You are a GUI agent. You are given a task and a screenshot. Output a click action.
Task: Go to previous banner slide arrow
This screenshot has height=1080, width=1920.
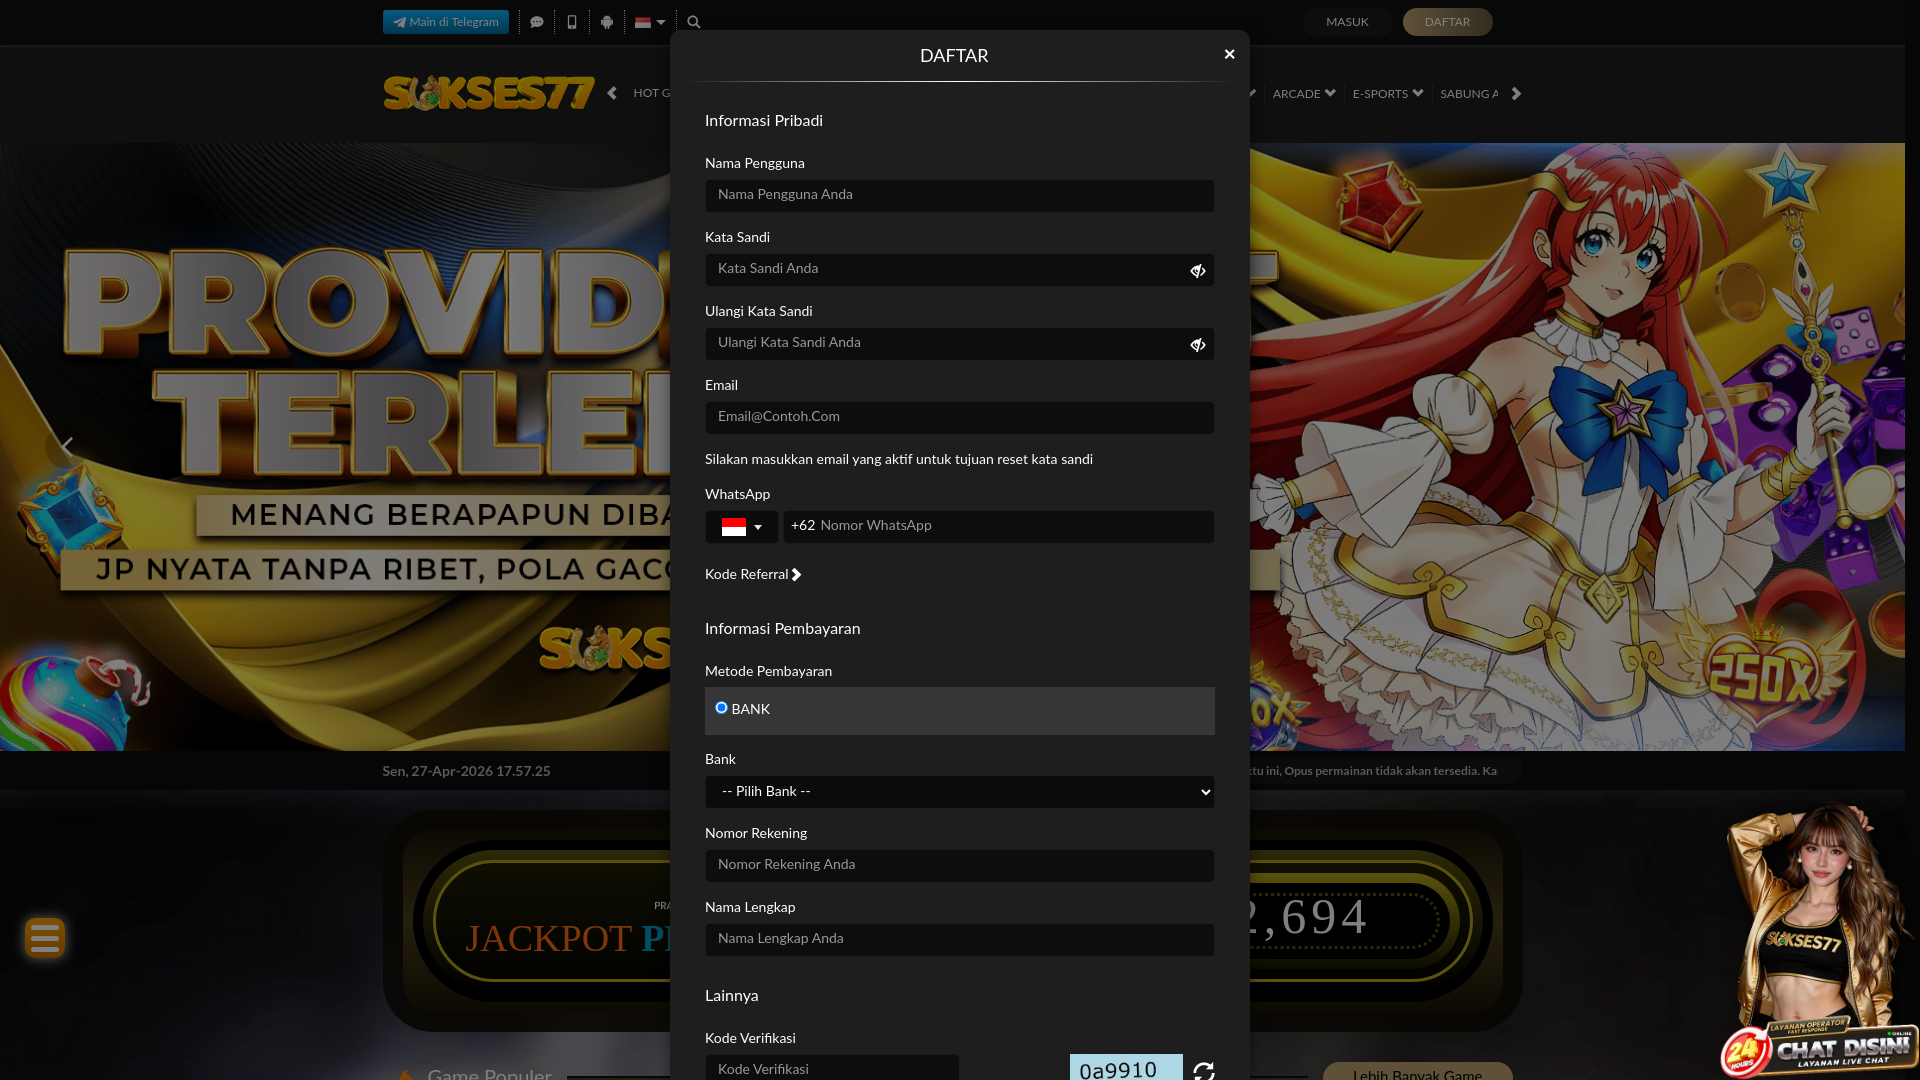pyautogui.click(x=67, y=447)
